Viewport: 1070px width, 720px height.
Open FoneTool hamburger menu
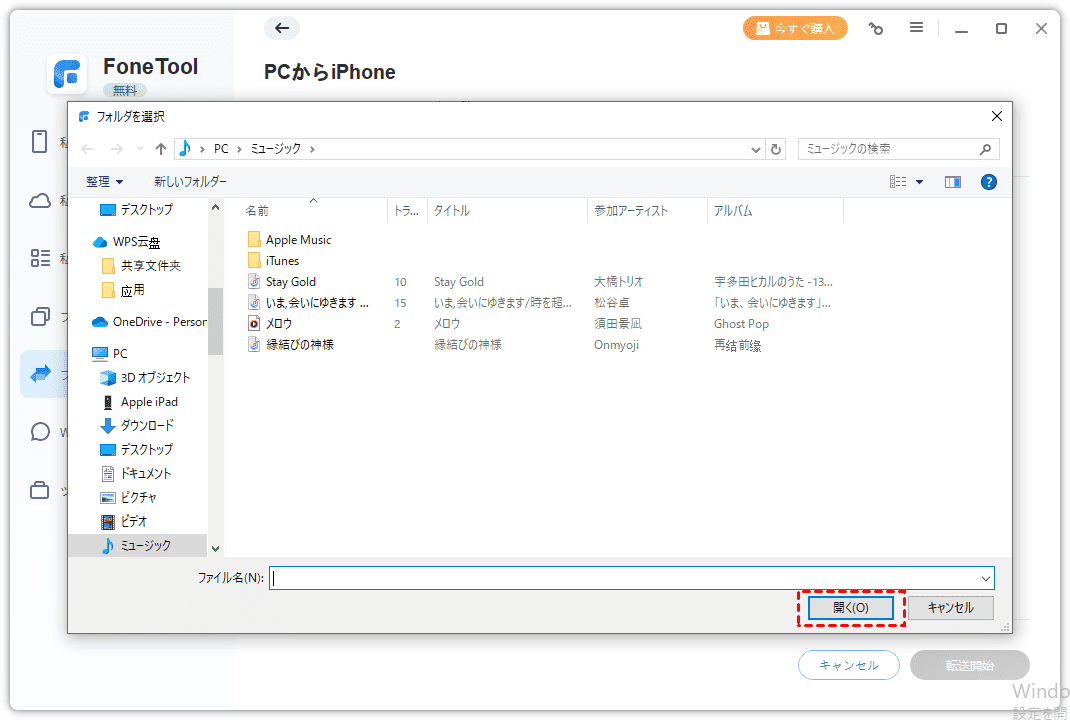[916, 28]
